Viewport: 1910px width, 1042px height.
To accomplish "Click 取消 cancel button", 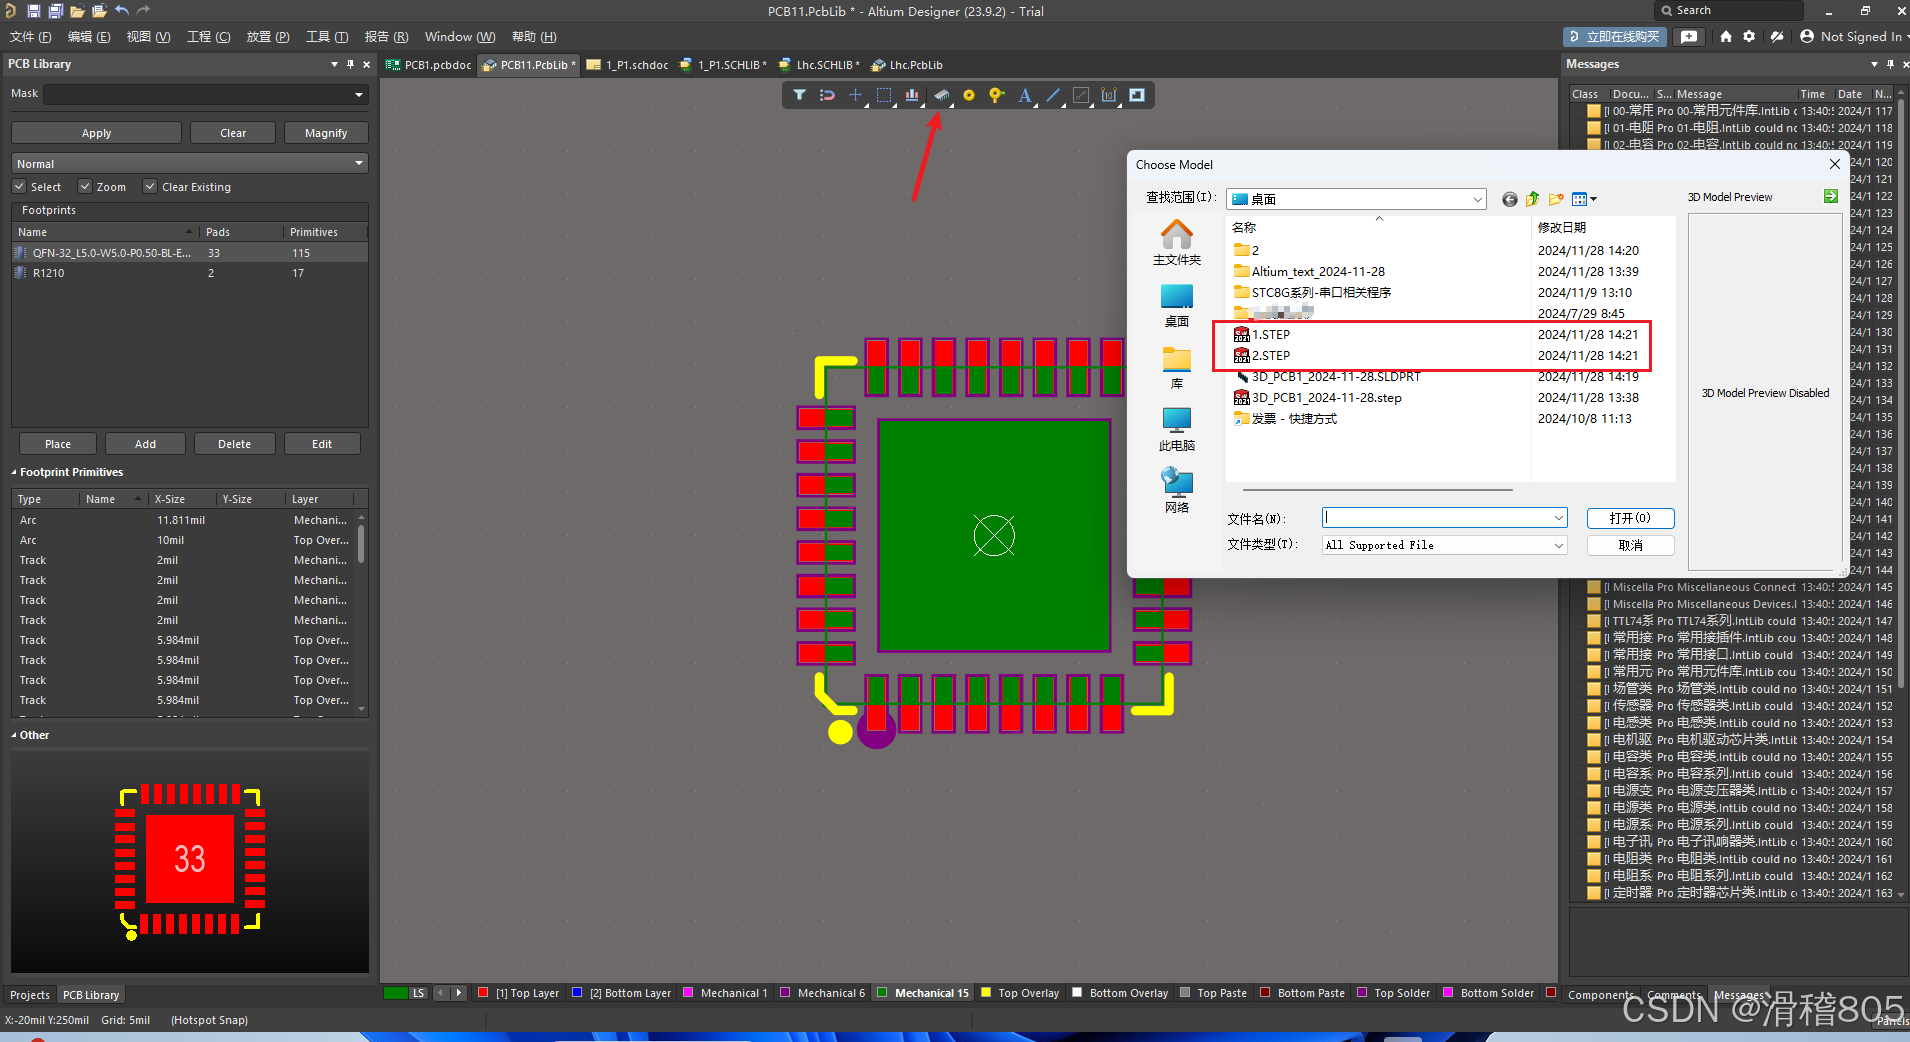I will [x=1630, y=545].
